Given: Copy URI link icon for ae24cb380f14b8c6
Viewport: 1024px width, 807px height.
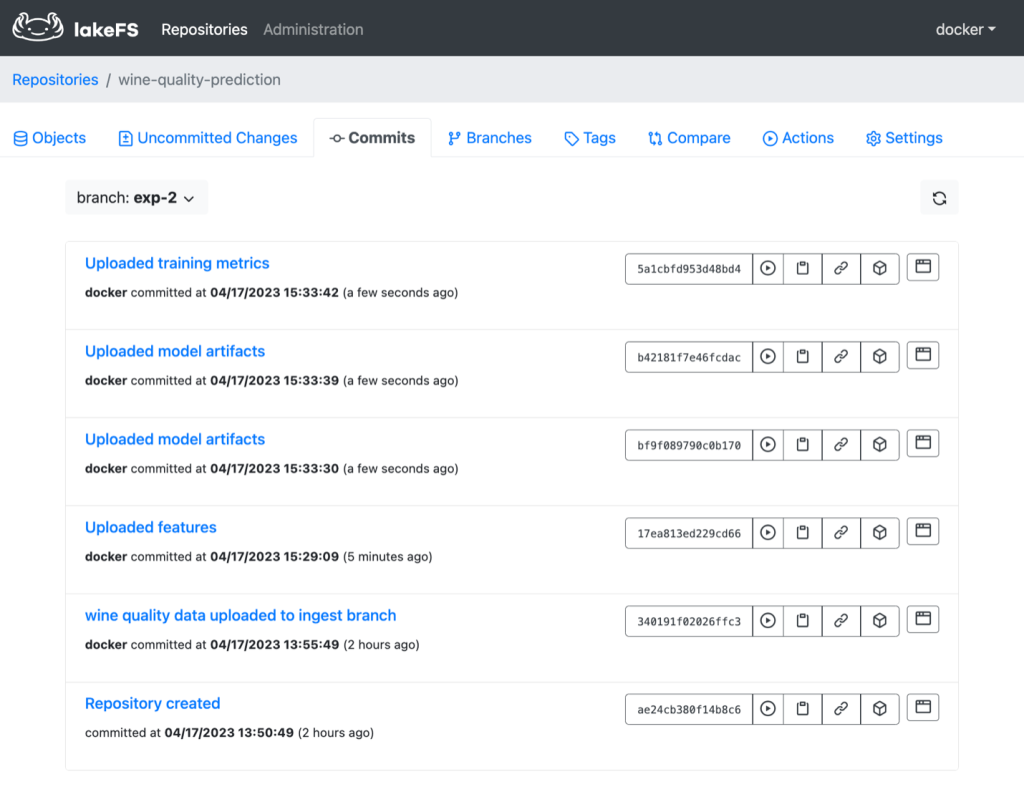Looking at the screenshot, I should coord(841,709).
